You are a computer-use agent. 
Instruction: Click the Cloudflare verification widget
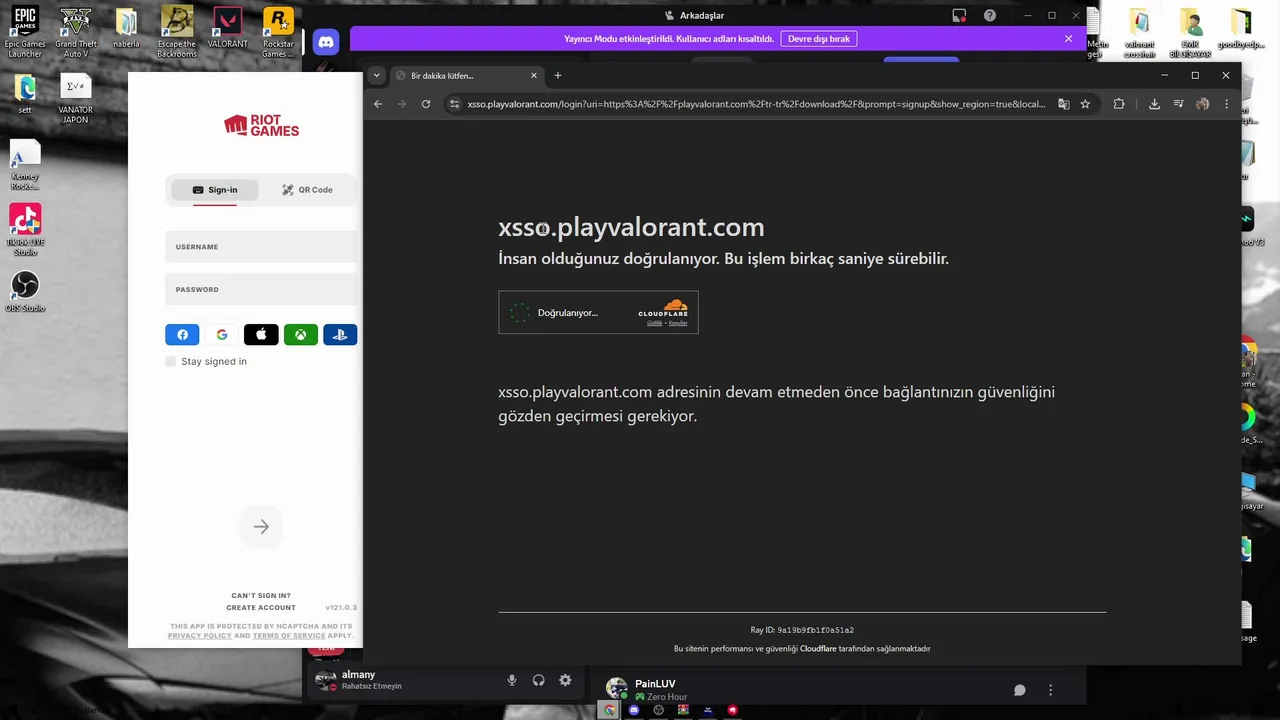pyautogui.click(x=598, y=313)
